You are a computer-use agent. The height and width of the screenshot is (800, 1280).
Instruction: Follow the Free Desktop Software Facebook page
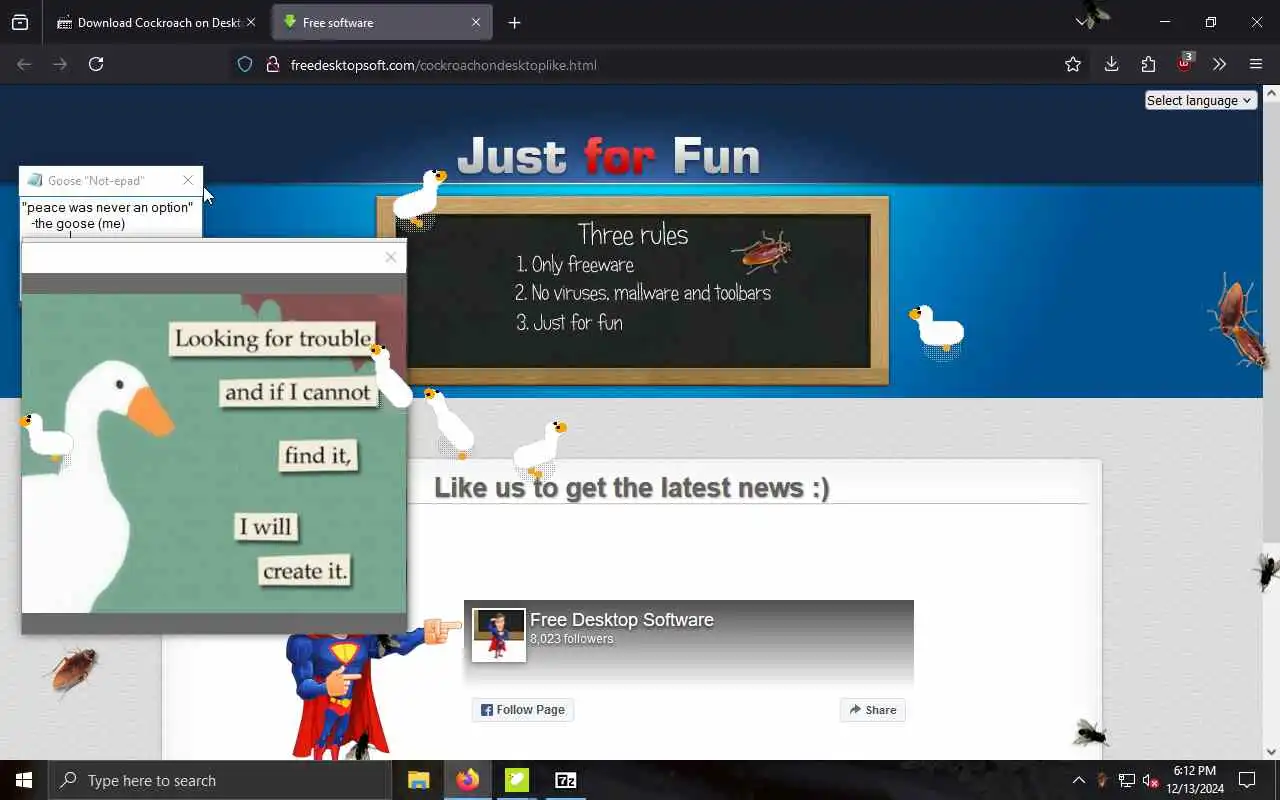pos(523,710)
